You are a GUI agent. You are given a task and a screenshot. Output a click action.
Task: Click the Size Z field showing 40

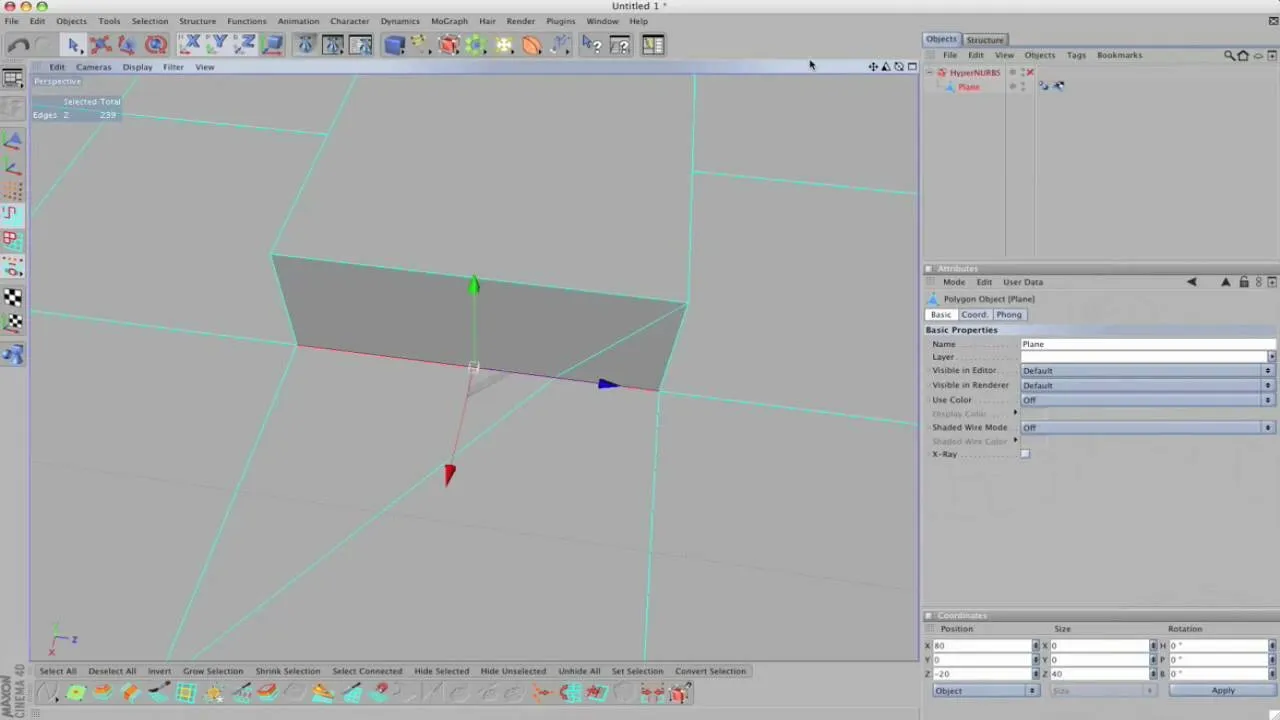(x=1098, y=674)
